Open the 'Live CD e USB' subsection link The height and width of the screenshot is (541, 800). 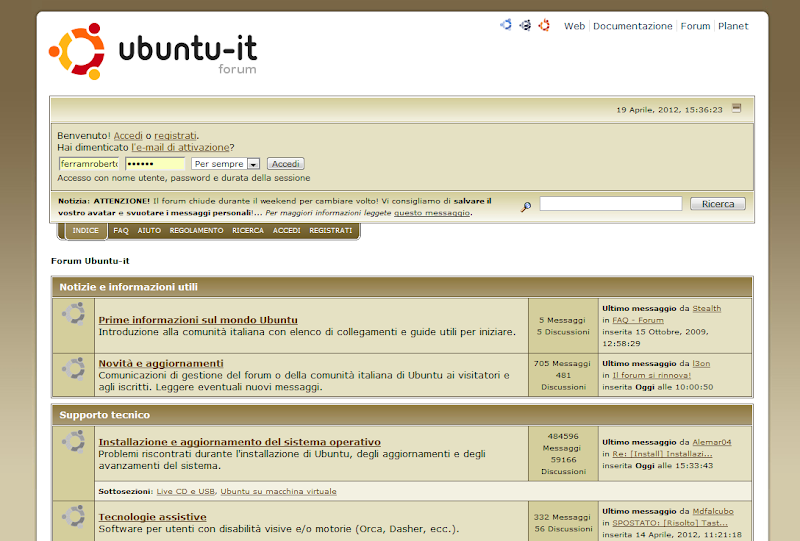tap(185, 491)
